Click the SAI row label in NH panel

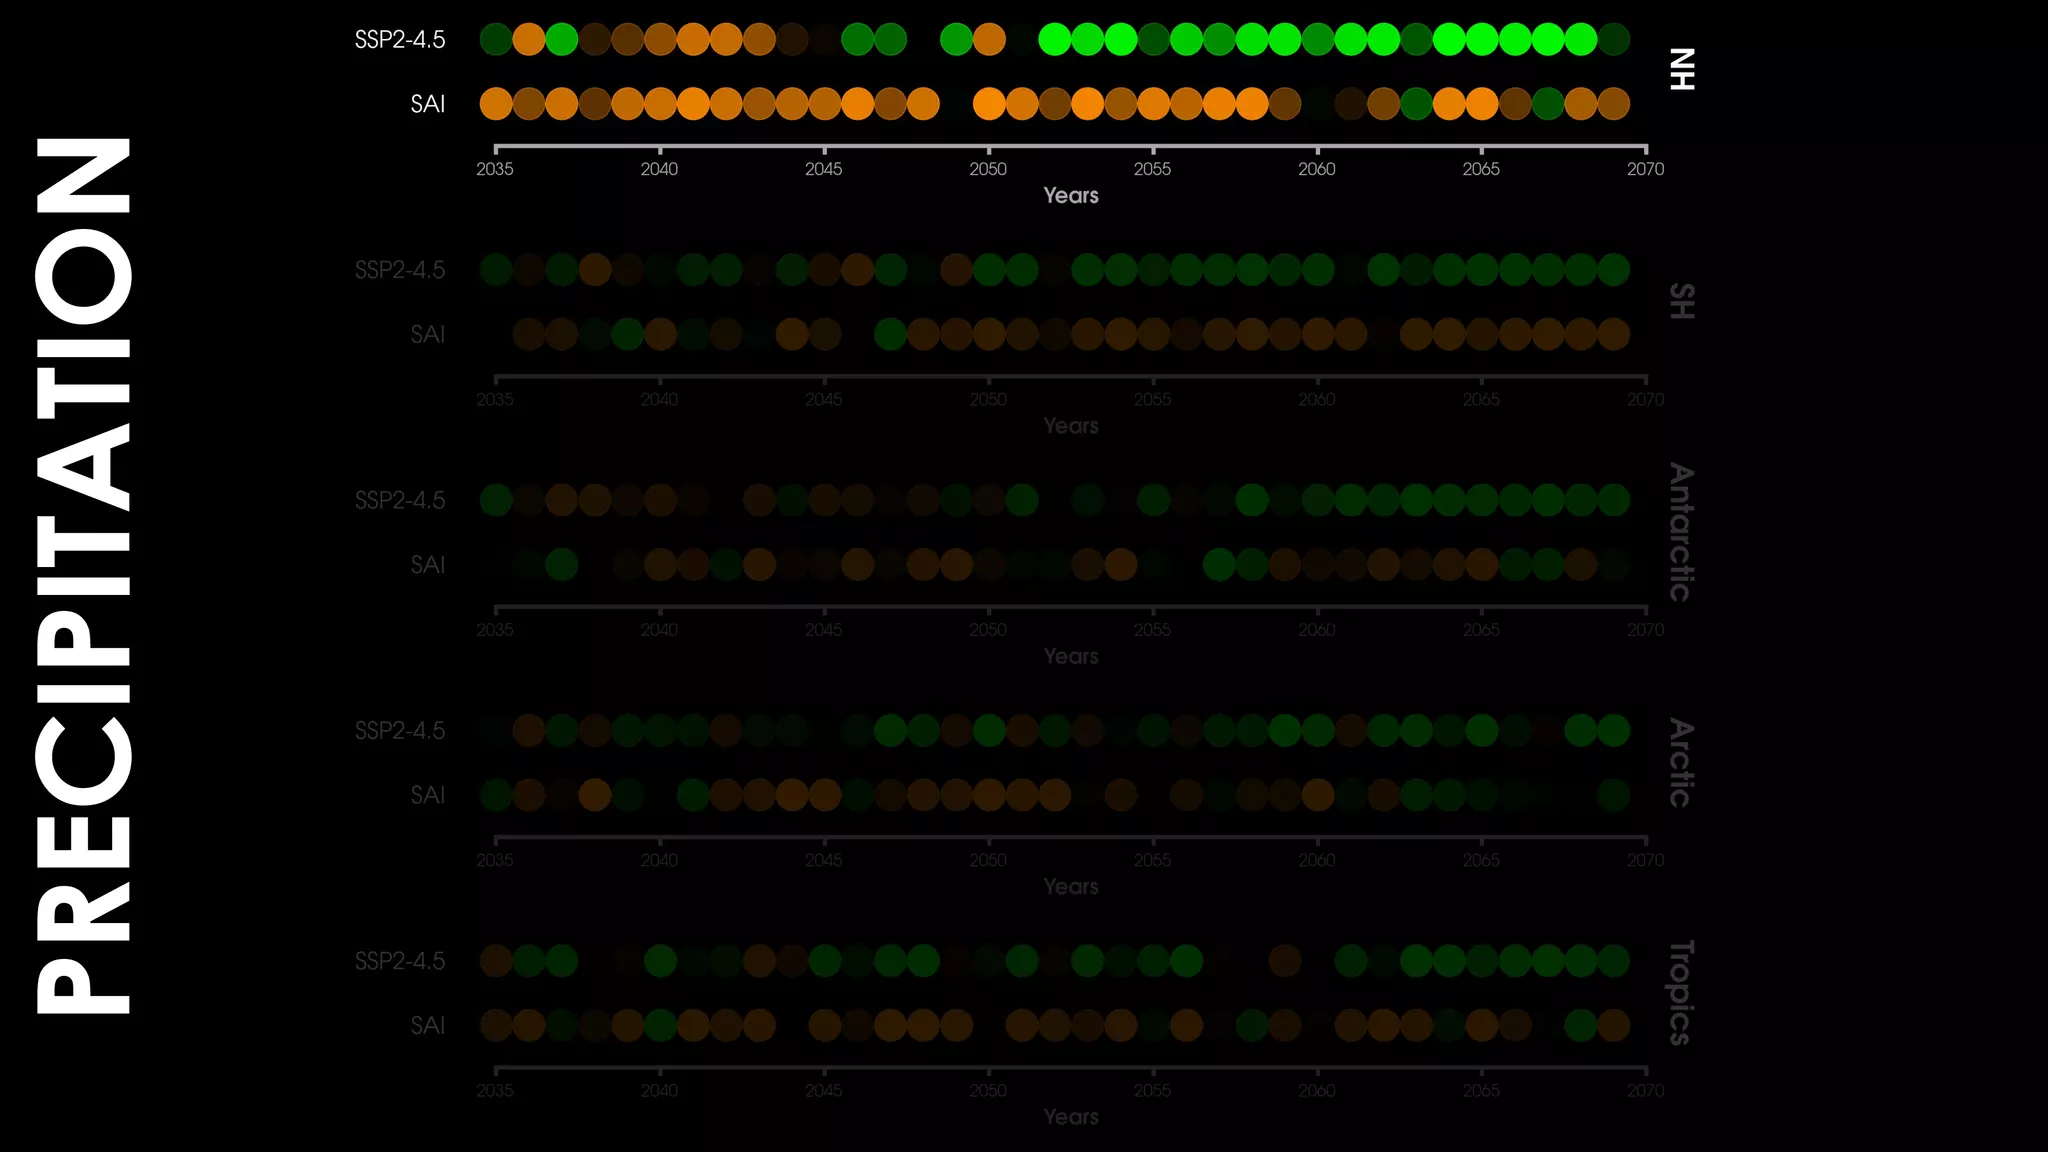click(x=427, y=104)
